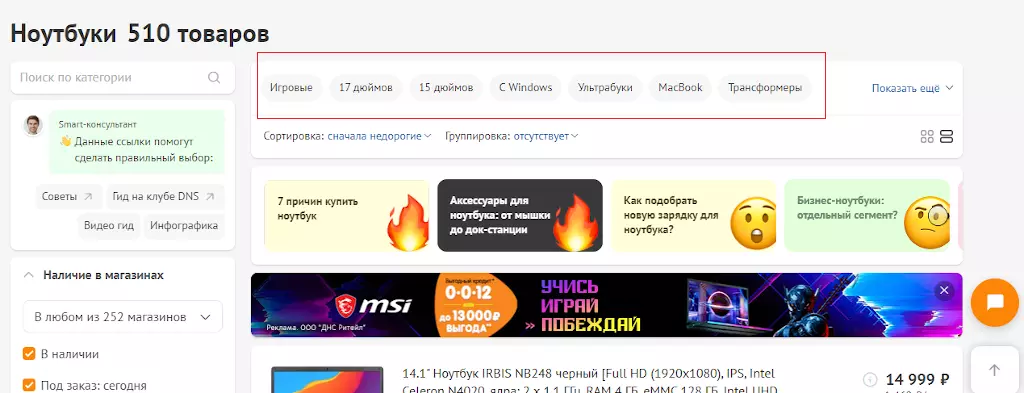1024x393 pixels.
Task: Open the "7 причин купить ноутбук" card
Action: click(346, 215)
